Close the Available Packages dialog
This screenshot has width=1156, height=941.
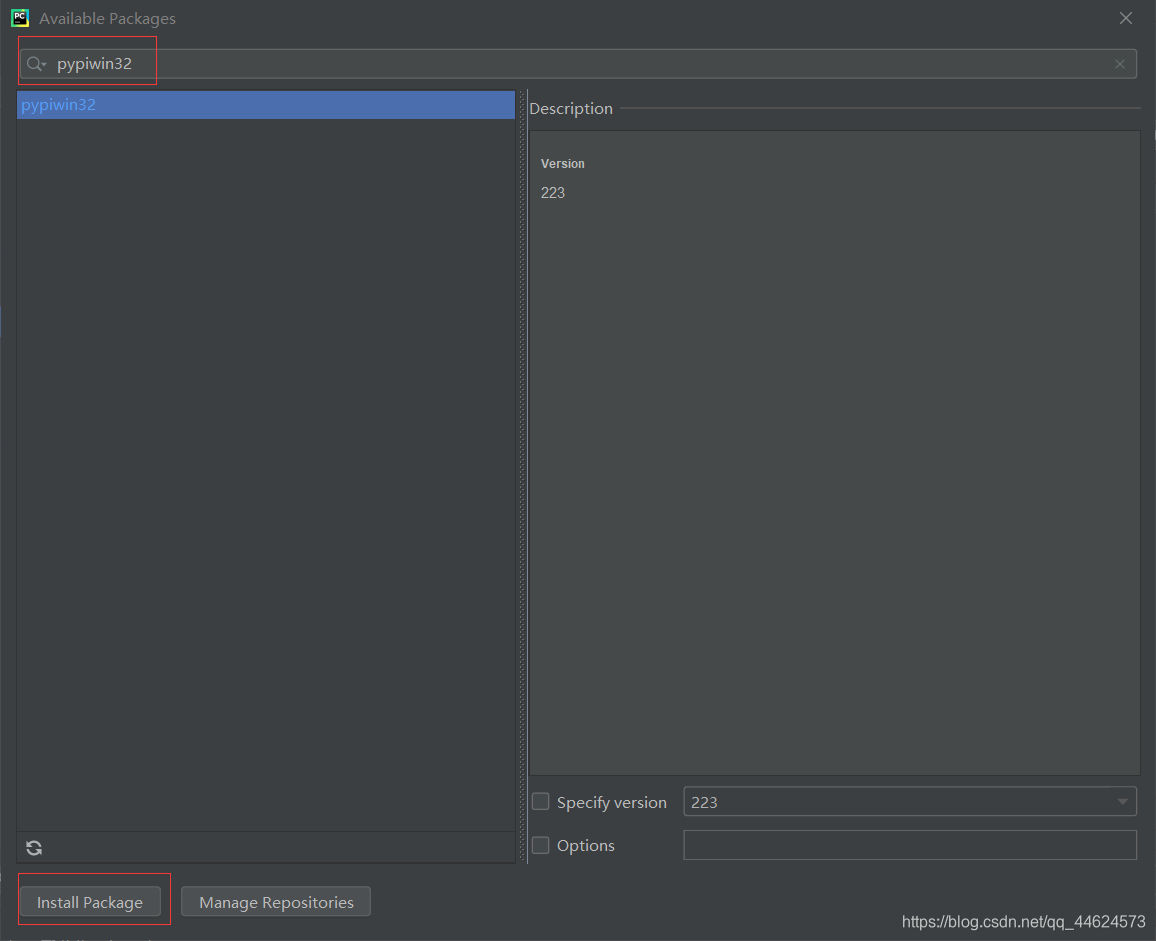point(1126,18)
